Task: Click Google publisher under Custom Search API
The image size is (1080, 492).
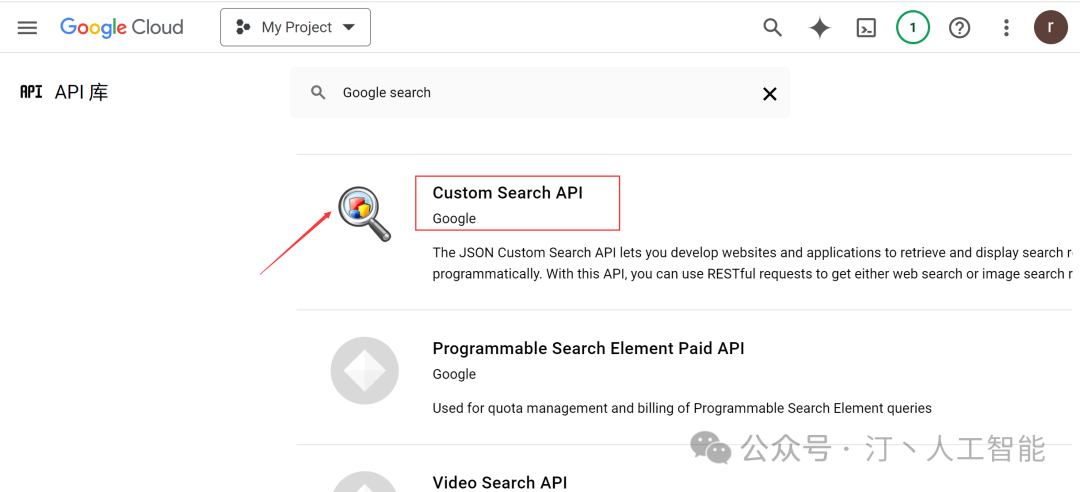Action: pos(454,218)
